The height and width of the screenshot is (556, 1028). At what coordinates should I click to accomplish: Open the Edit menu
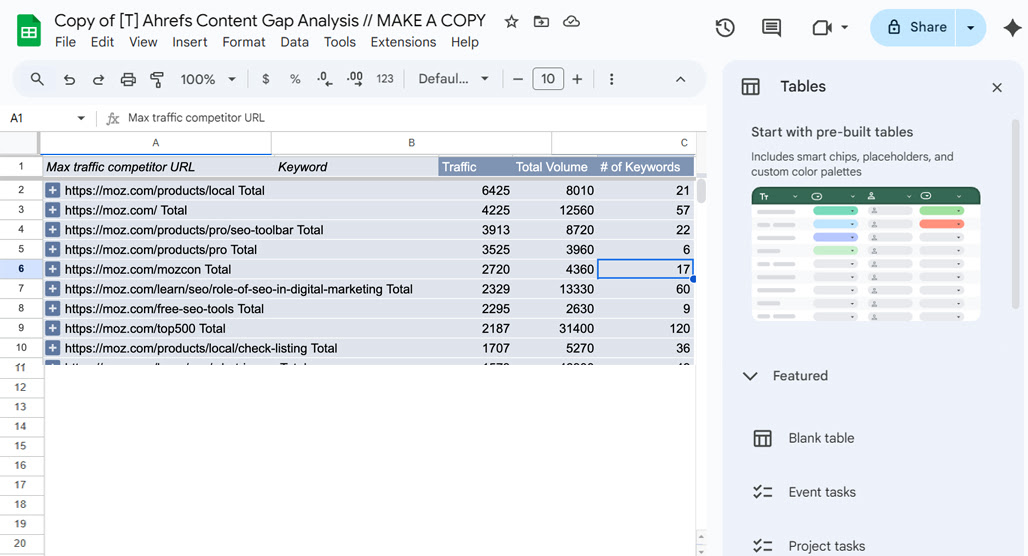pos(102,42)
